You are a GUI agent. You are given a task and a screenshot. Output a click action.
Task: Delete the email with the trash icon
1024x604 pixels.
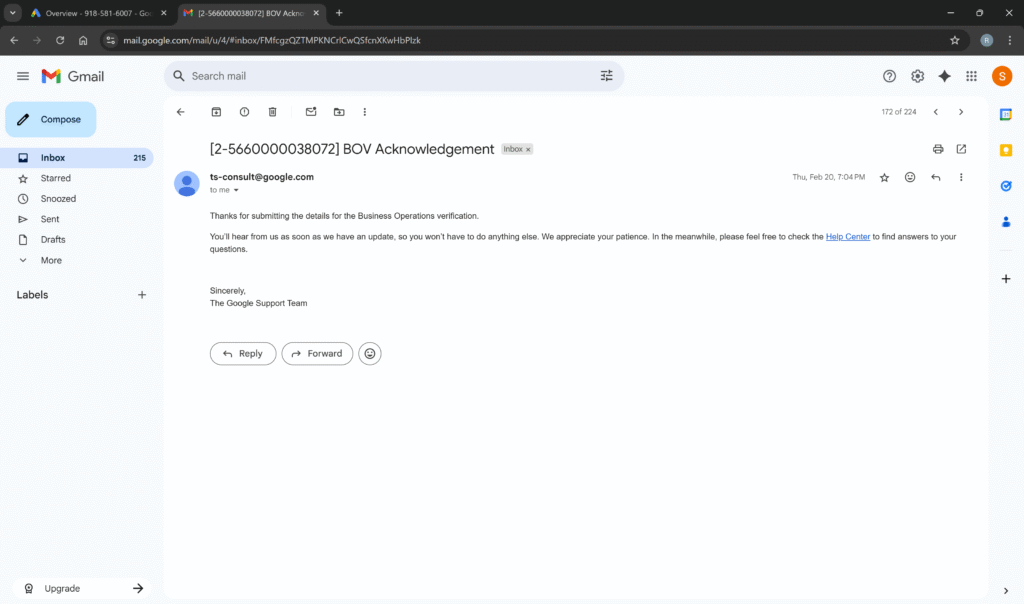[272, 112]
